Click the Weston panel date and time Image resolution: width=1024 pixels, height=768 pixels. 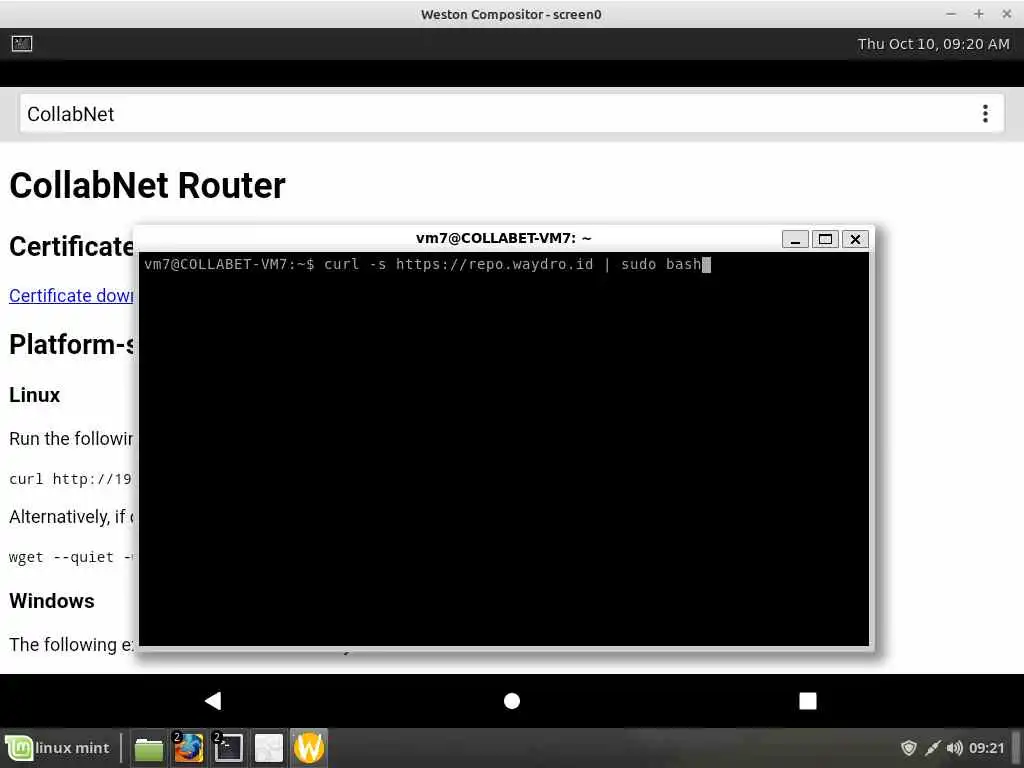click(933, 44)
